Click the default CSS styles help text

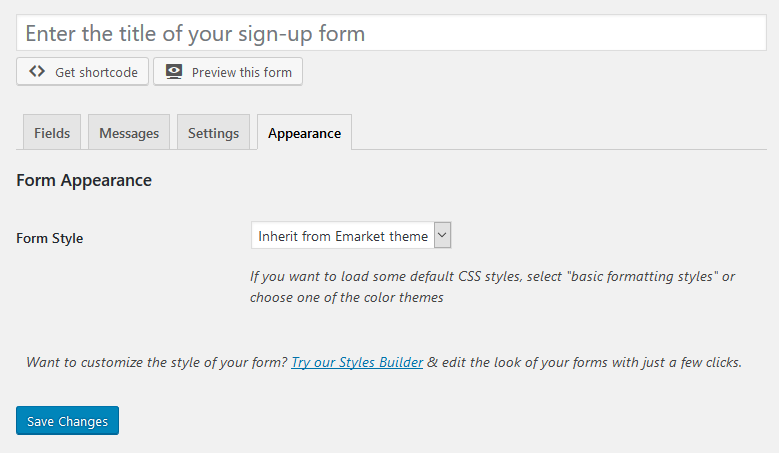tap(492, 287)
